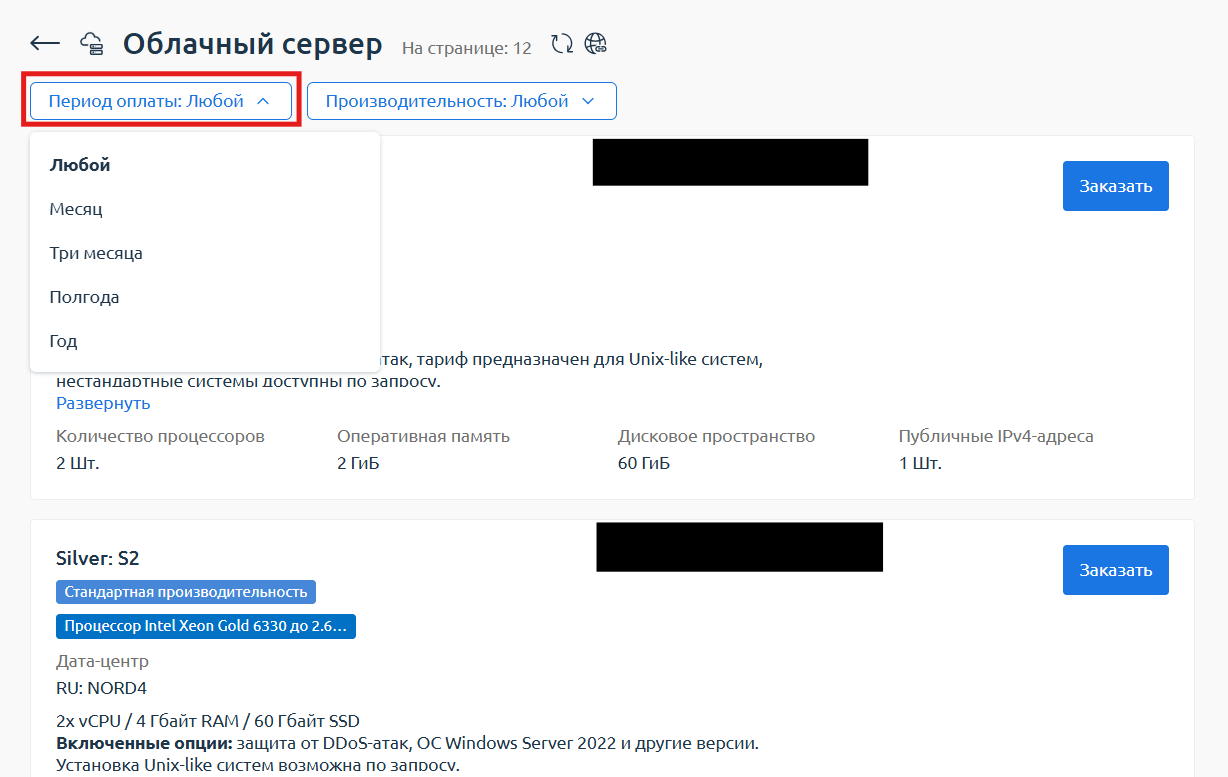The width and height of the screenshot is (1228, 777).
Task: Refresh the list with circular arrows icon
Action: click(562, 44)
